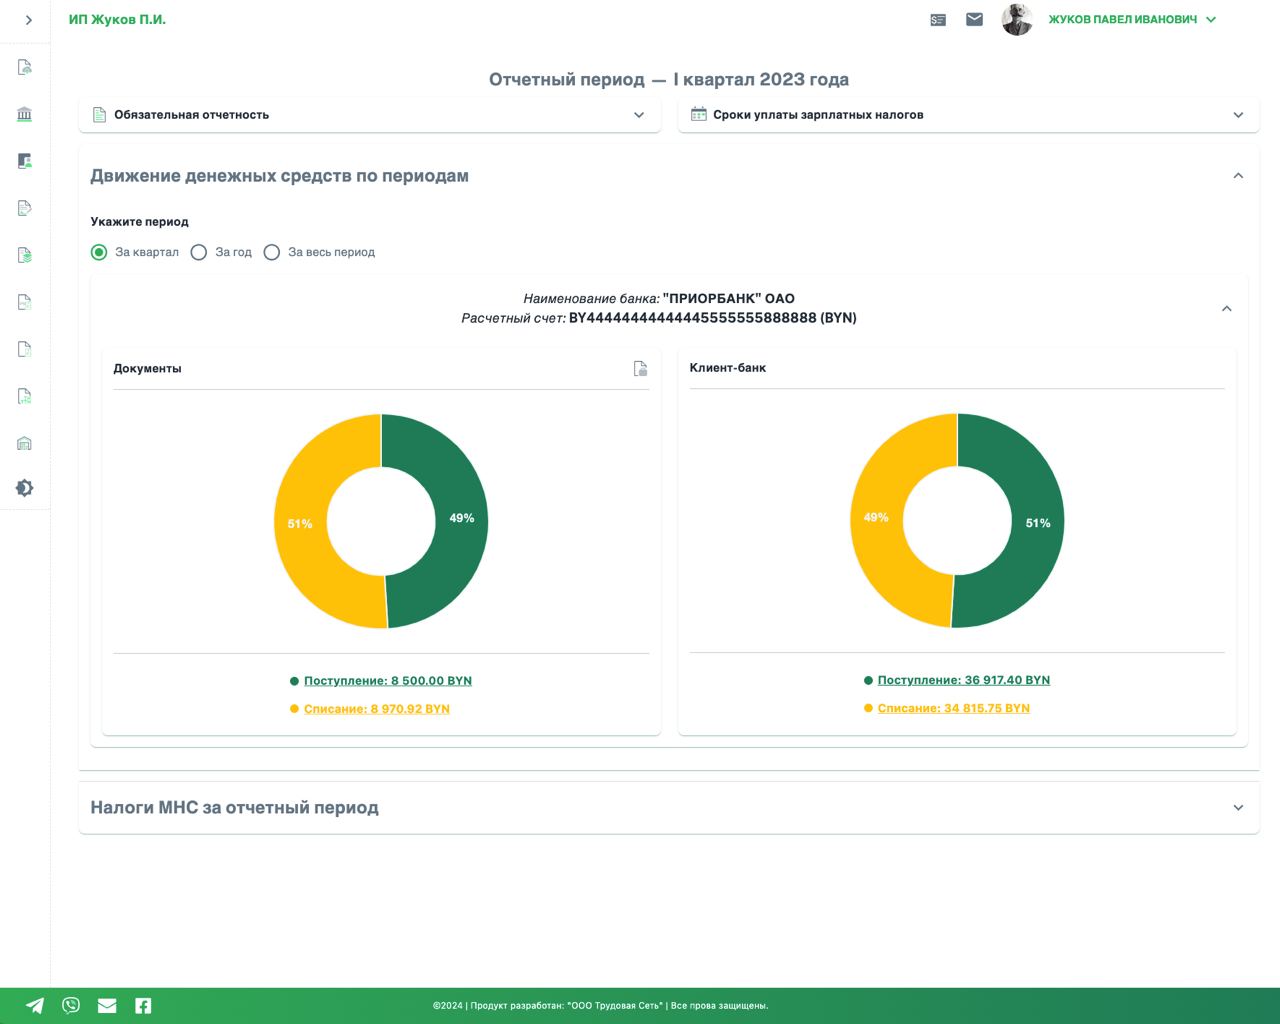Open the document layers sidebar icon
The width and height of the screenshot is (1280, 1024).
pyautogui.click(x=25, y=255)
